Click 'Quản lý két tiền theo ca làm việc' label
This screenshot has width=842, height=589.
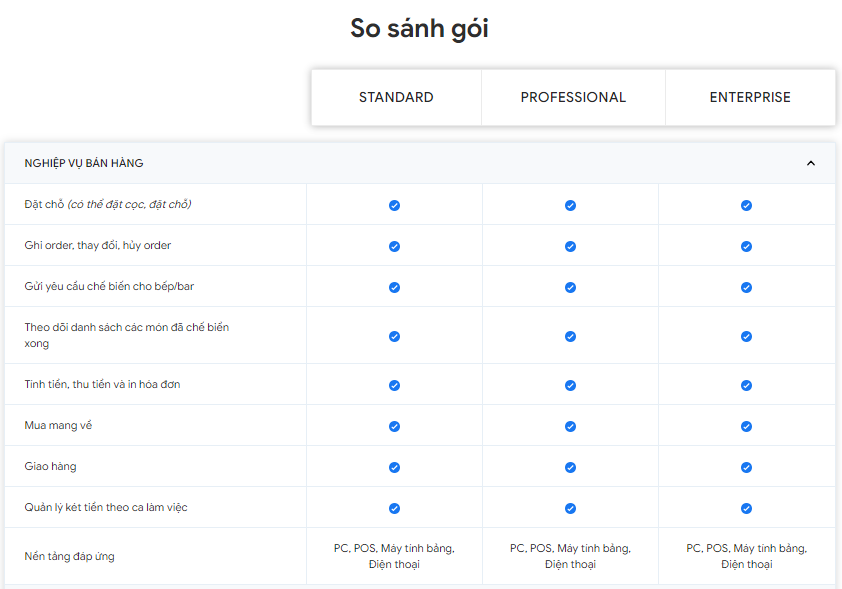106,507
